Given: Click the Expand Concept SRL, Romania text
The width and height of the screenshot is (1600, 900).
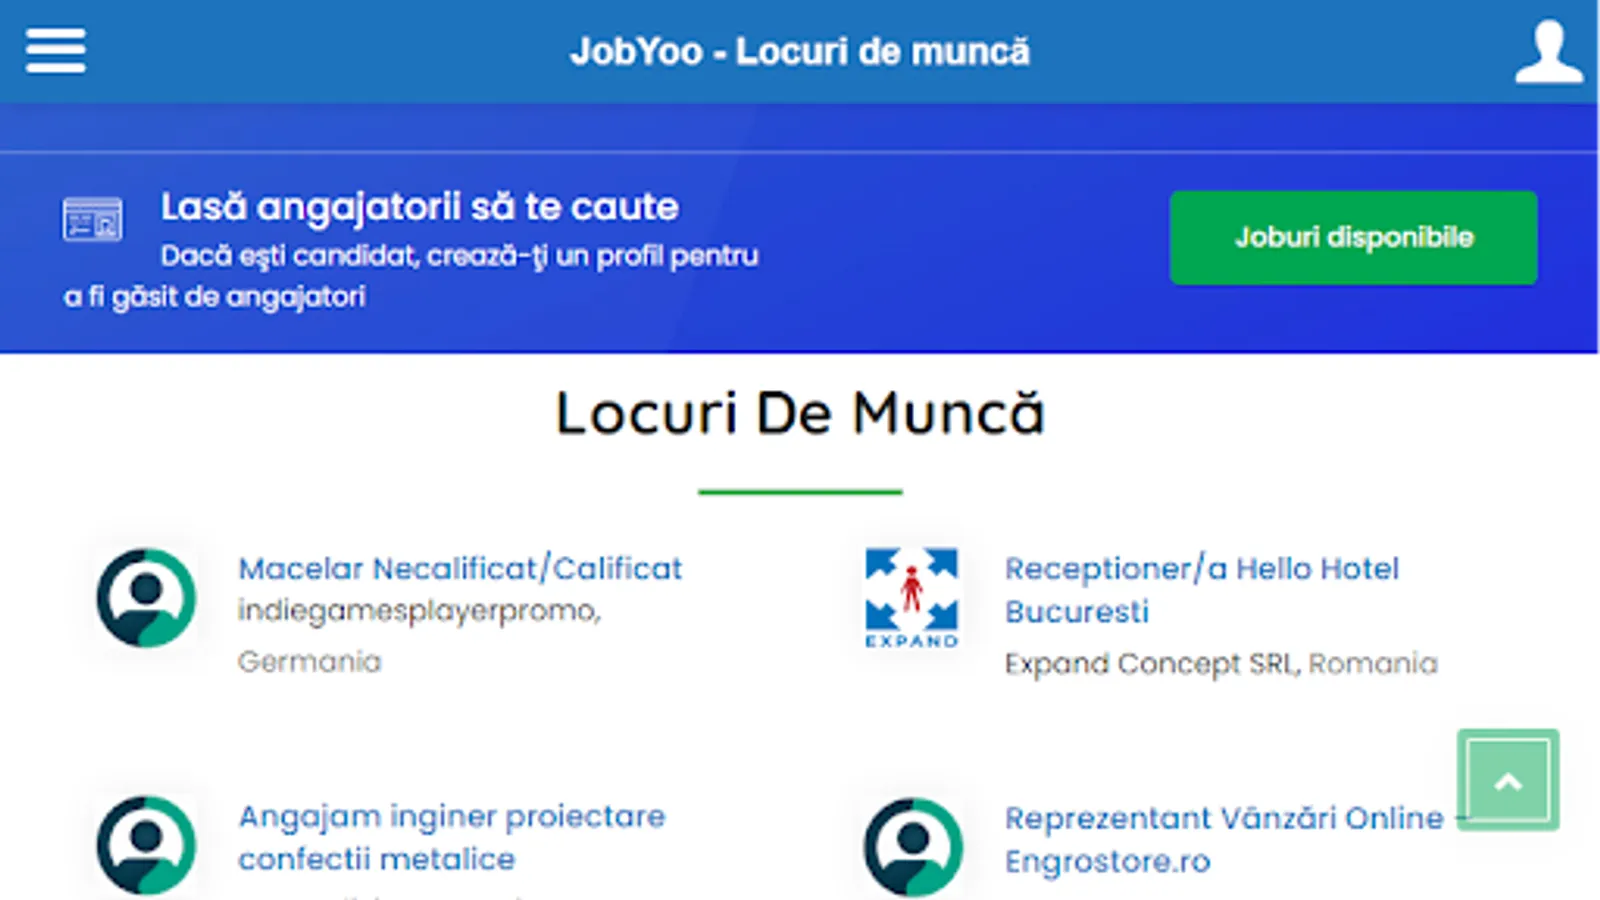Looking at the screenshot, I should point(1221,663).
